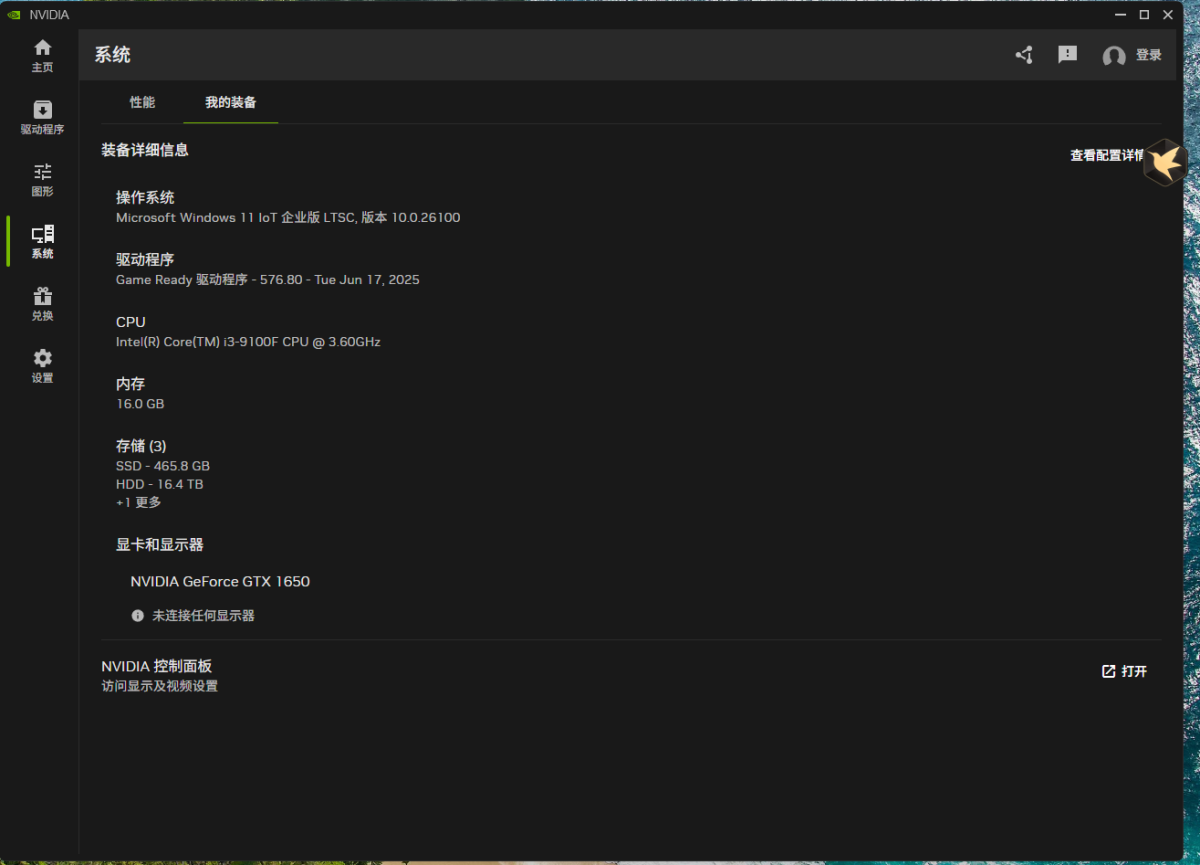Open the feedback notification icon

click(1068, 55)
